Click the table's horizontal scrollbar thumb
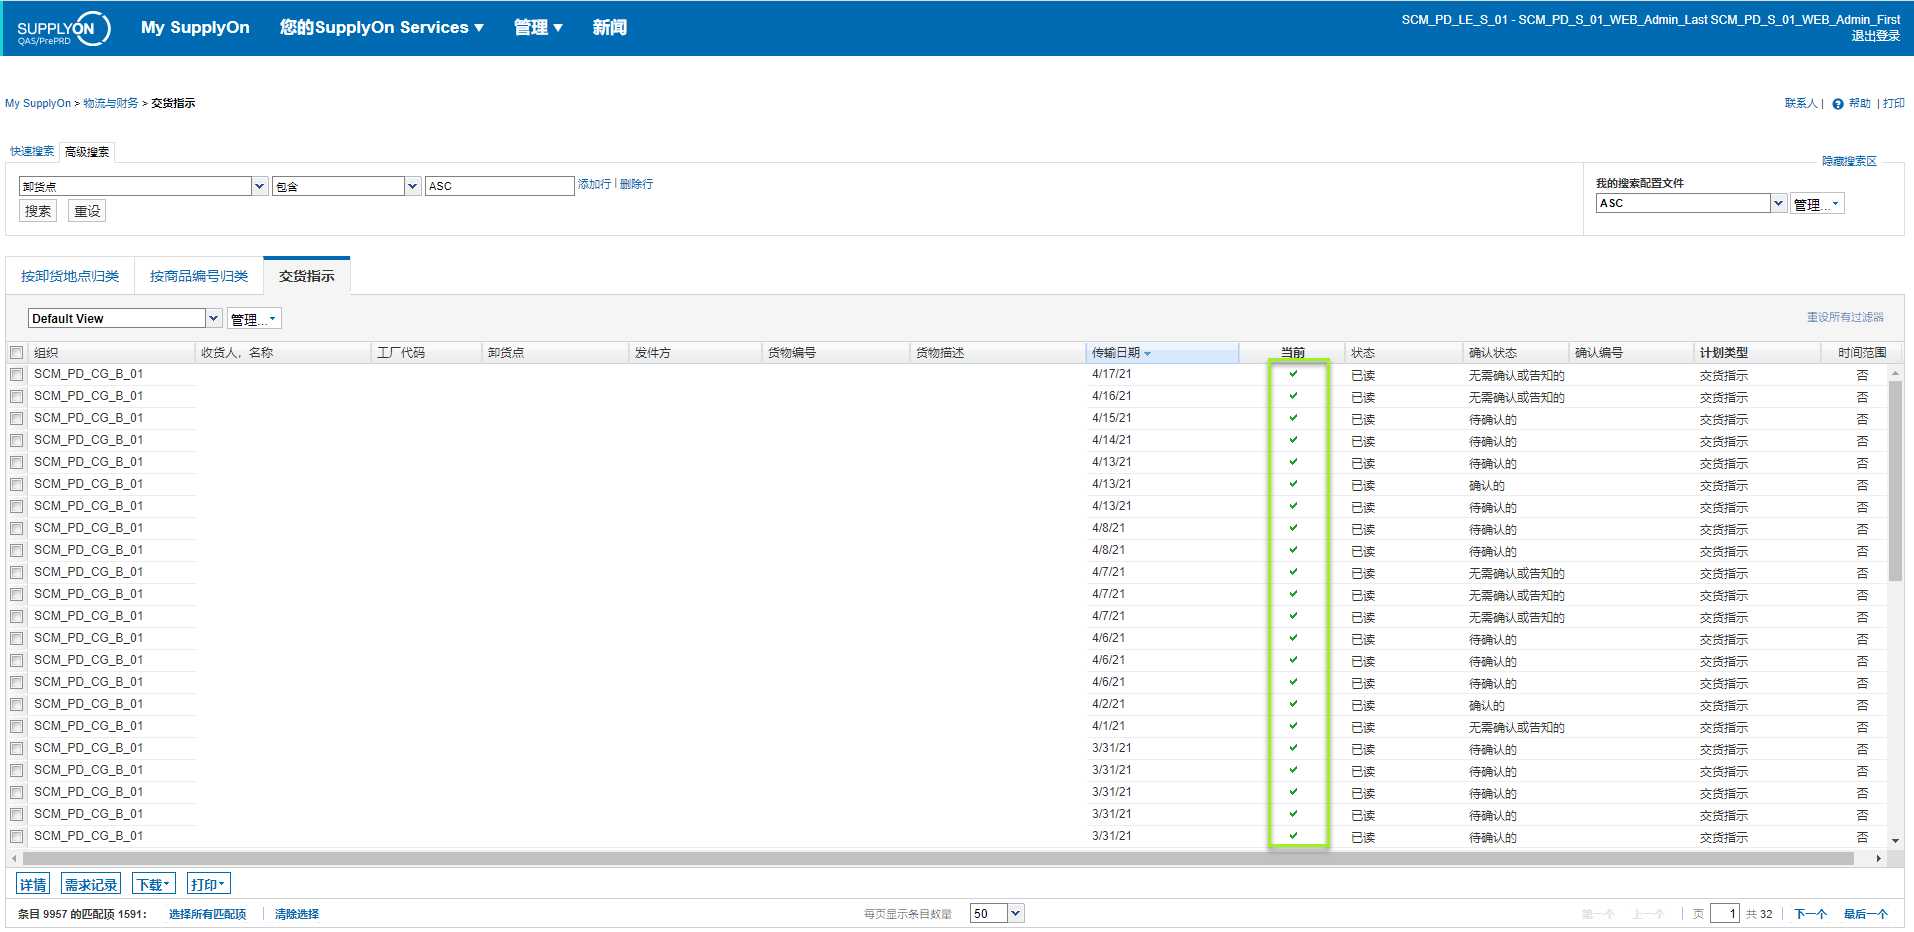The image size is (1914, 932). [x=938, y=858]
